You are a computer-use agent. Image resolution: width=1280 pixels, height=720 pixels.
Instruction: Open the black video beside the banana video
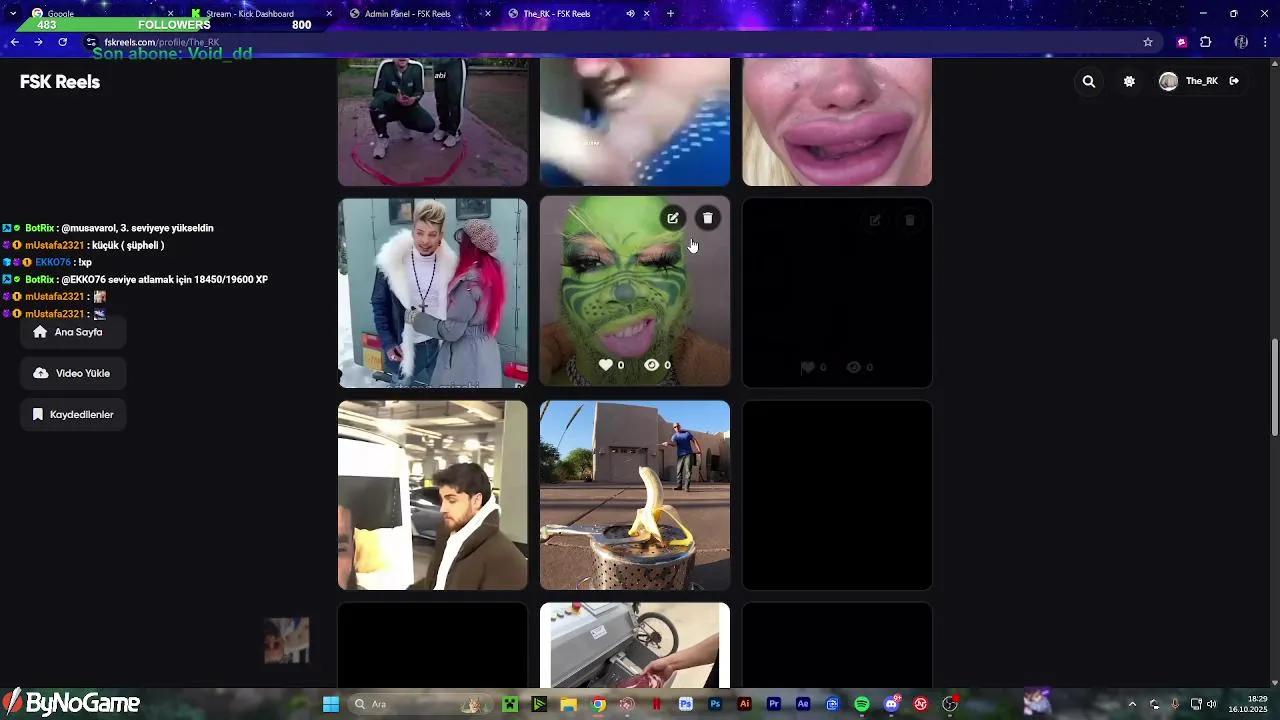837,495
